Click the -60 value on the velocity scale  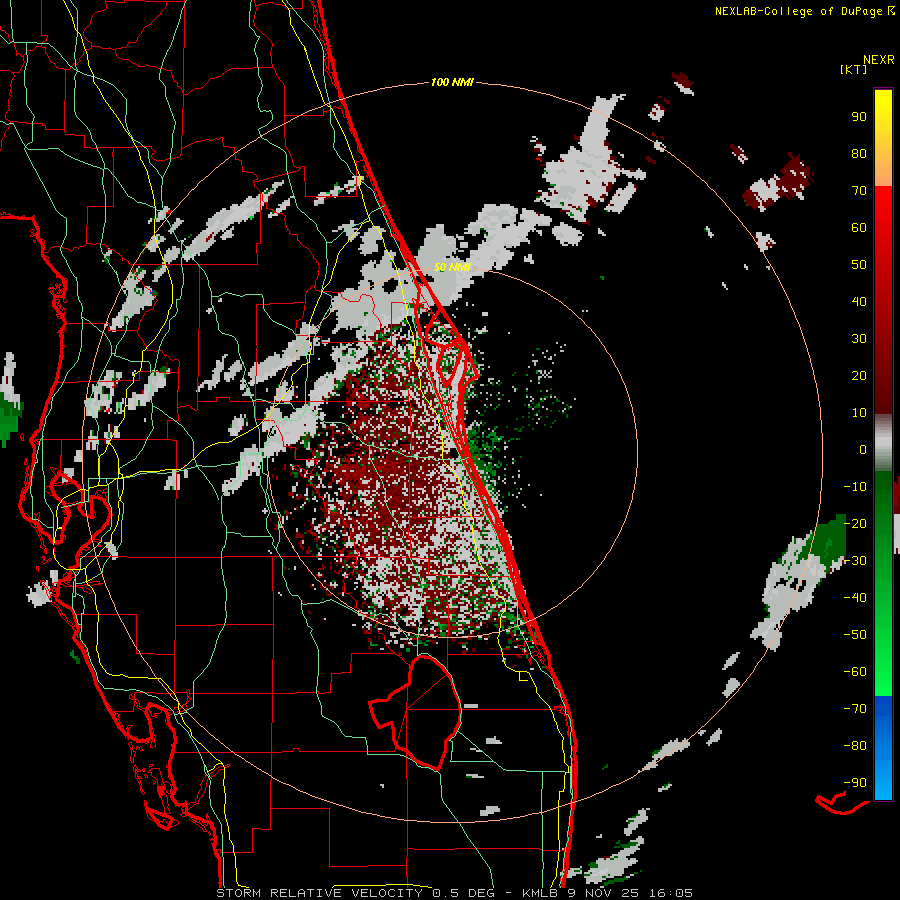coord(855,672)
